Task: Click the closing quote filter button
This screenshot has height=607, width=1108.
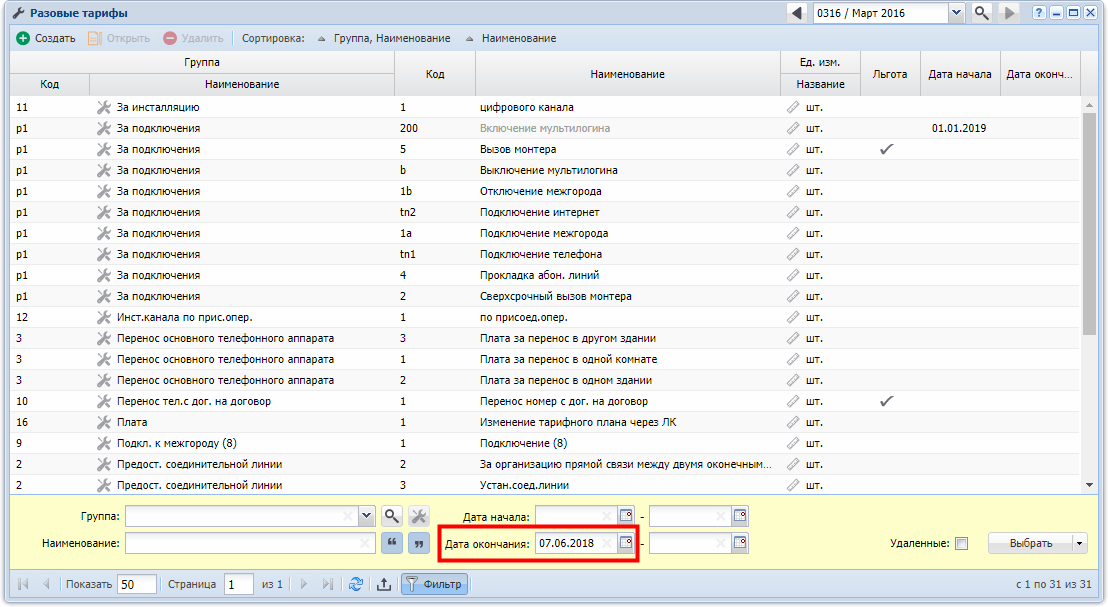Action: tap(419, 543)
